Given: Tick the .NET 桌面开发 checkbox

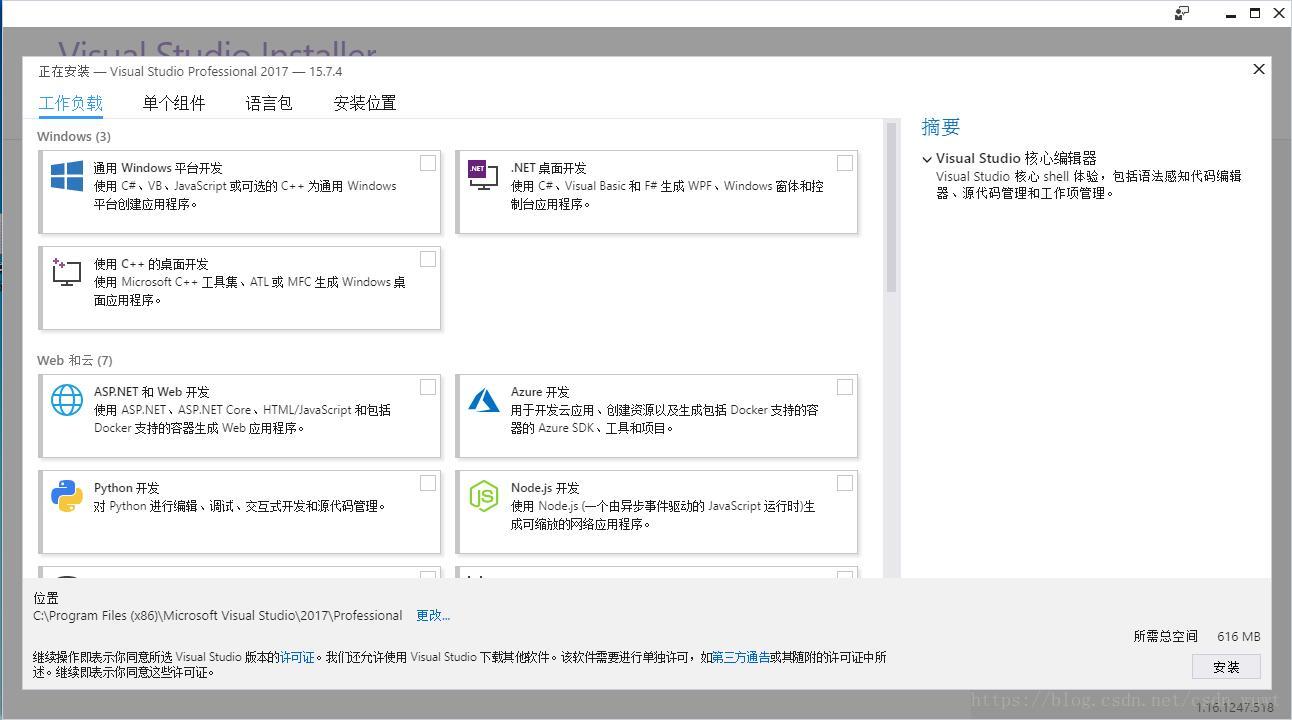Looking at the screenshot, I should click(845, 163).
